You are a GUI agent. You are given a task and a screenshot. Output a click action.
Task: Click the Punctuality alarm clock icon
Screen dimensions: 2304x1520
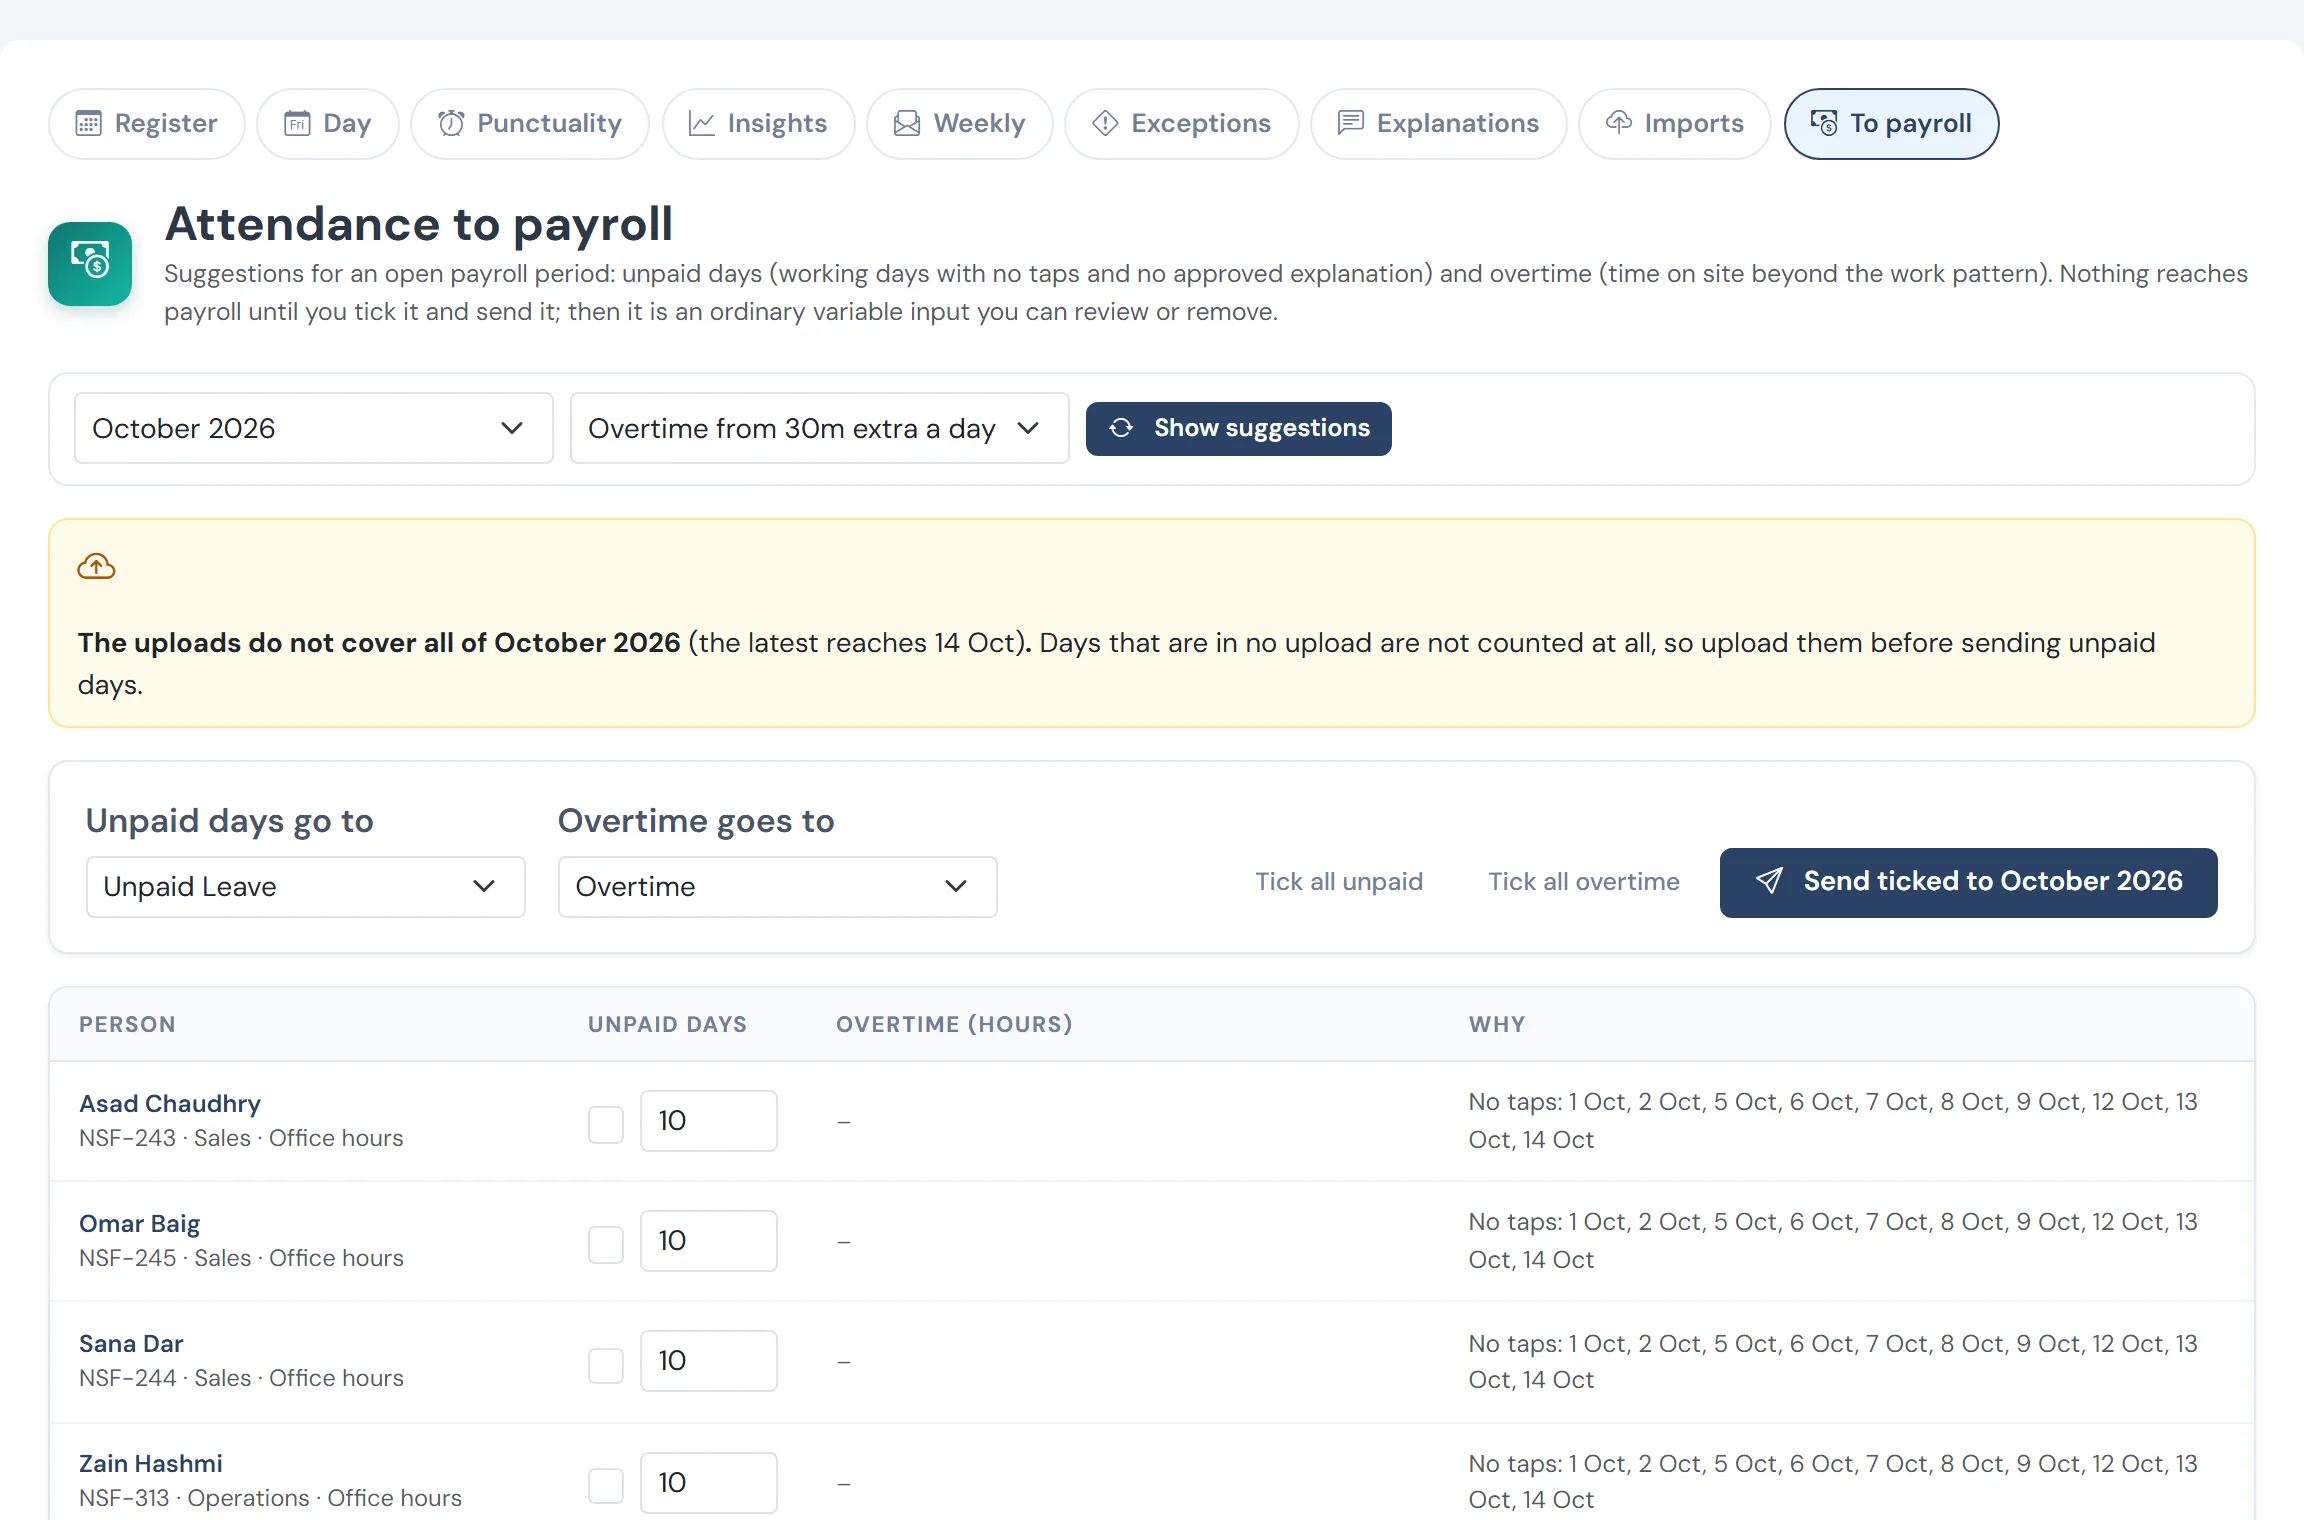pyautogui.click(x=451, y=123)
